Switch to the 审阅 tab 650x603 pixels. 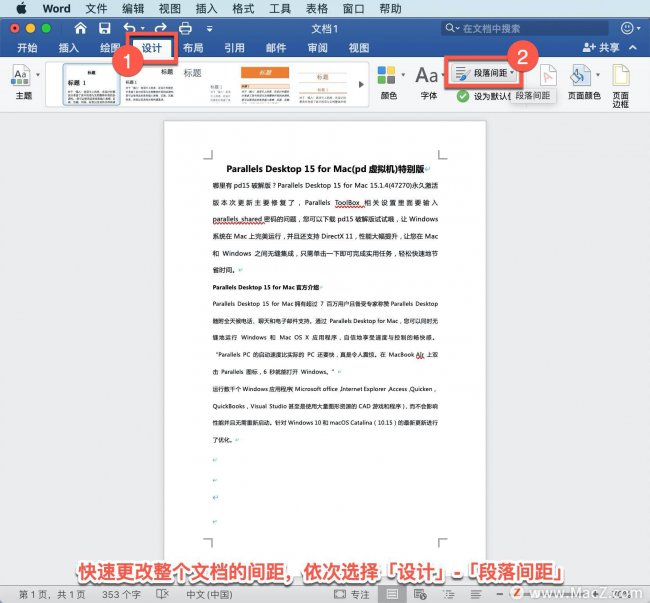318,48
